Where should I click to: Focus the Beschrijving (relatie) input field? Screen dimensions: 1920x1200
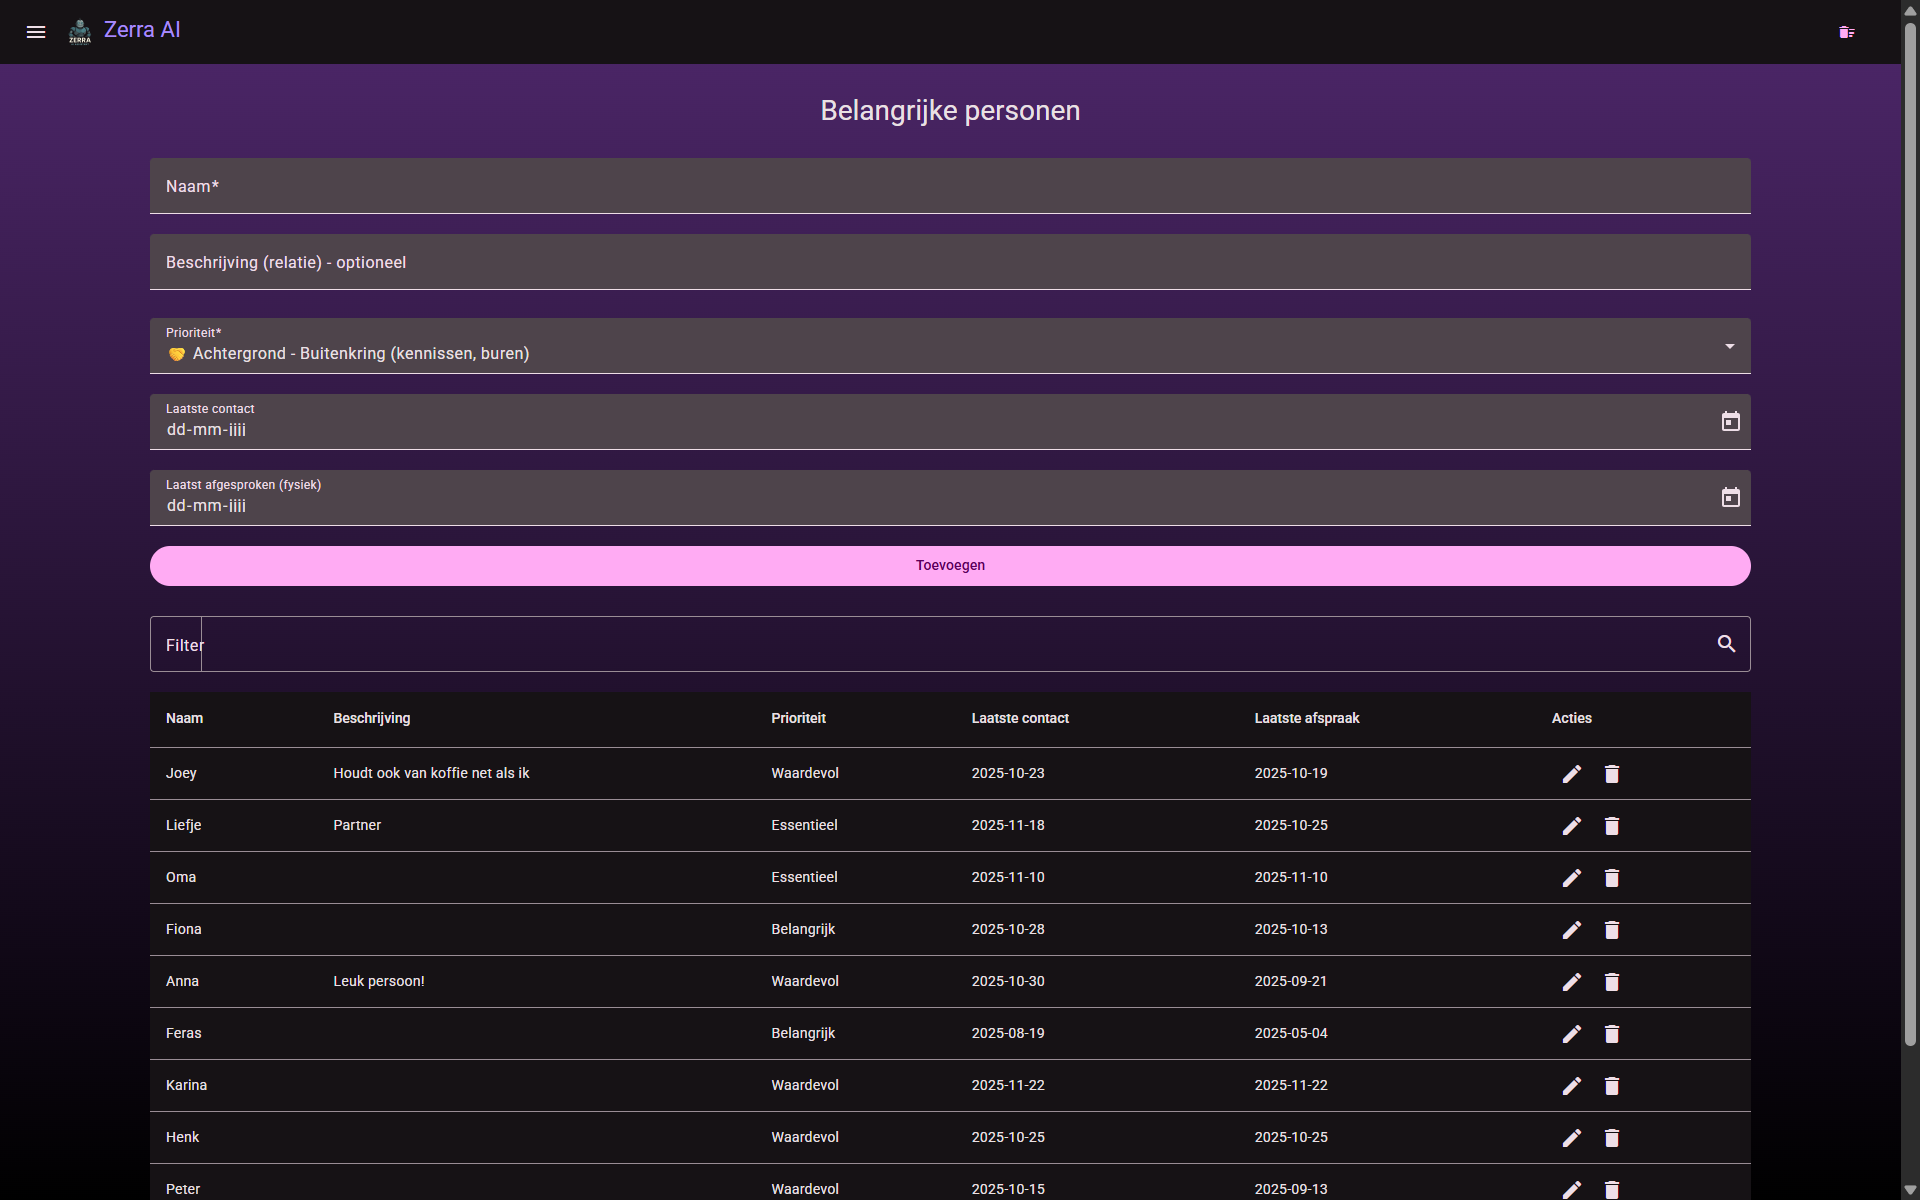(950, 262)
